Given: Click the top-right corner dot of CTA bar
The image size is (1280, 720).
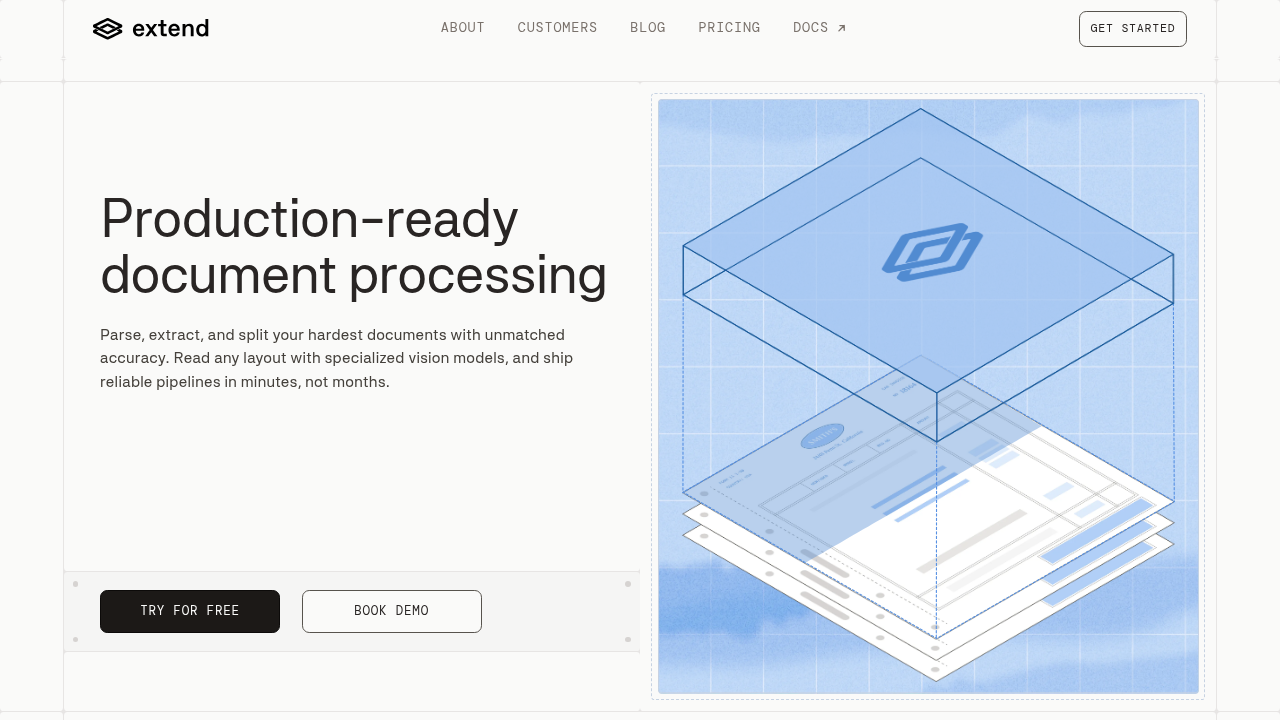Looking at the screenshot, I should (x=628, y=584).
